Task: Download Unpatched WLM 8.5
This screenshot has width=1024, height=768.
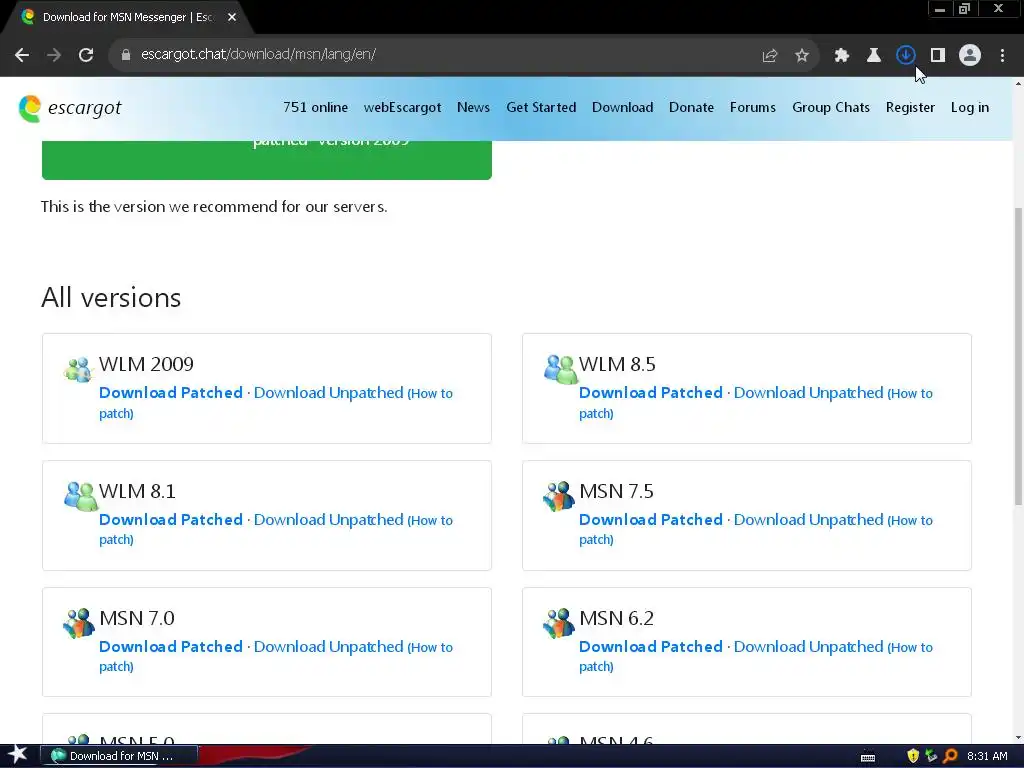Action: (x=808, y=392)
